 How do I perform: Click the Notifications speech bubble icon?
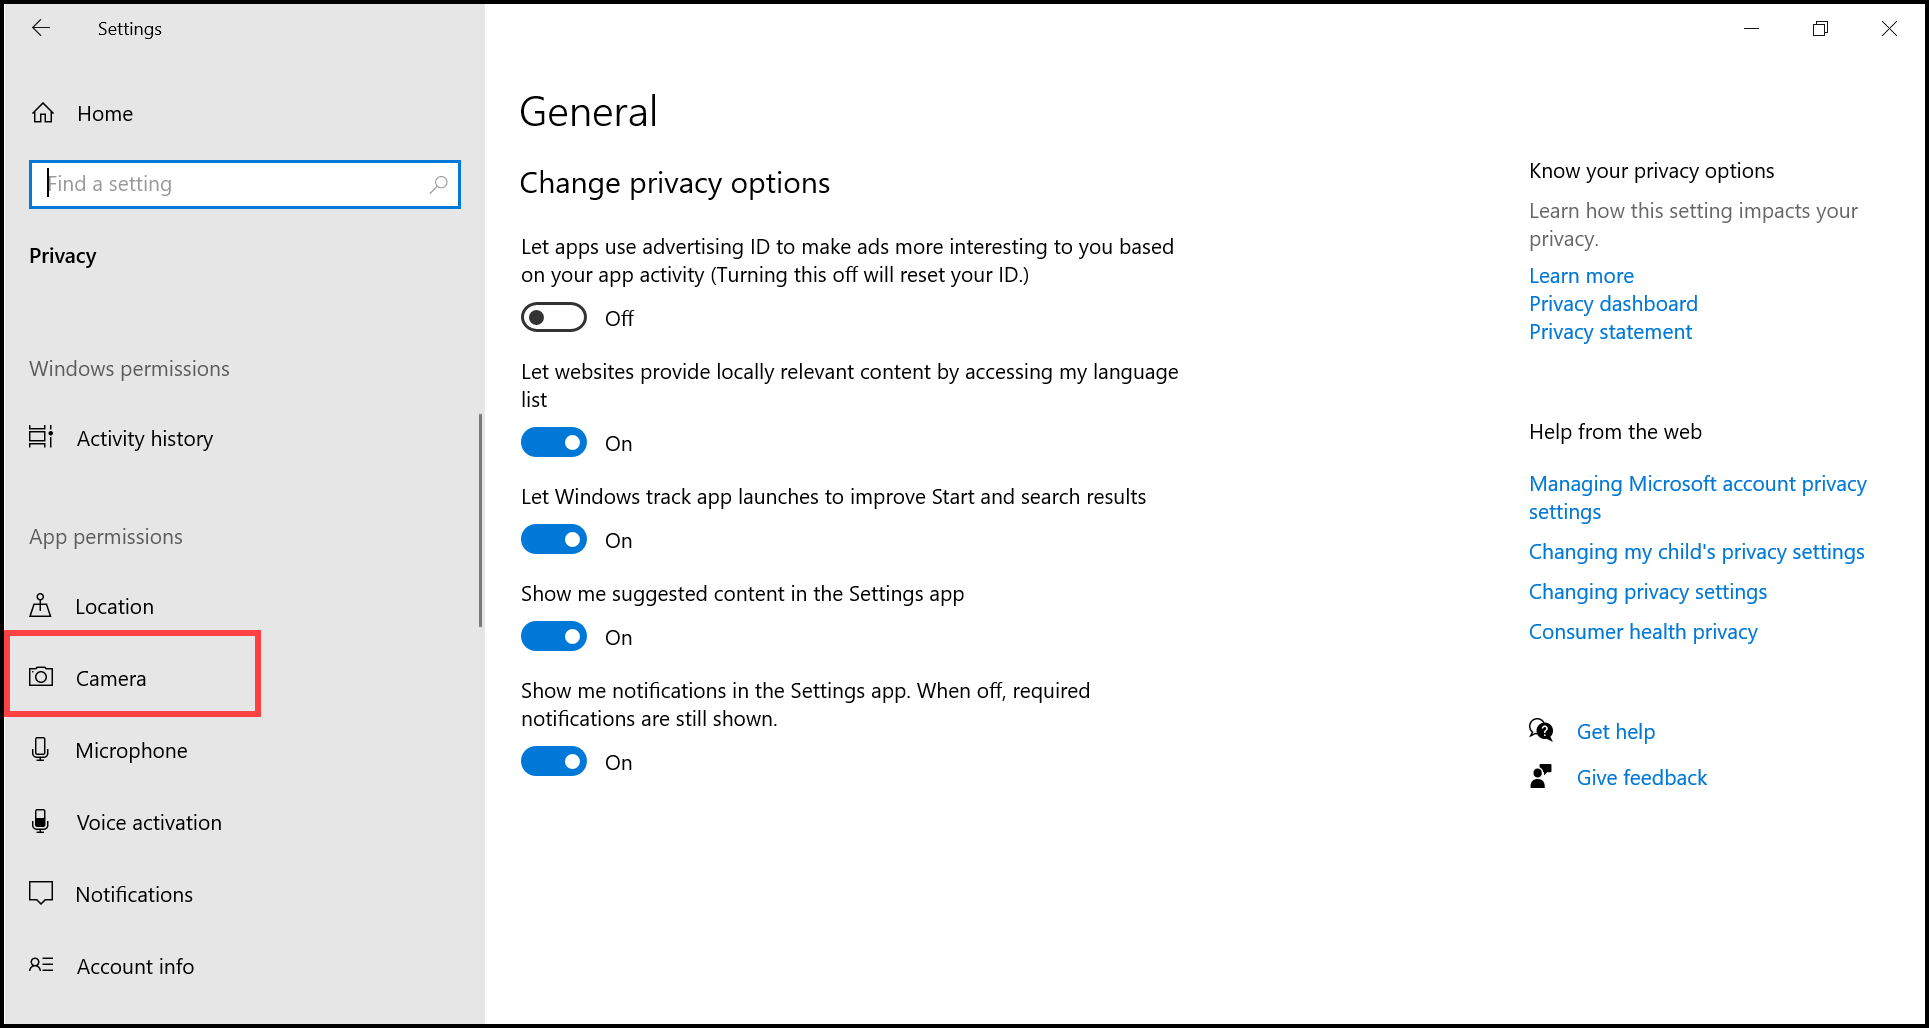click(41, 893)
